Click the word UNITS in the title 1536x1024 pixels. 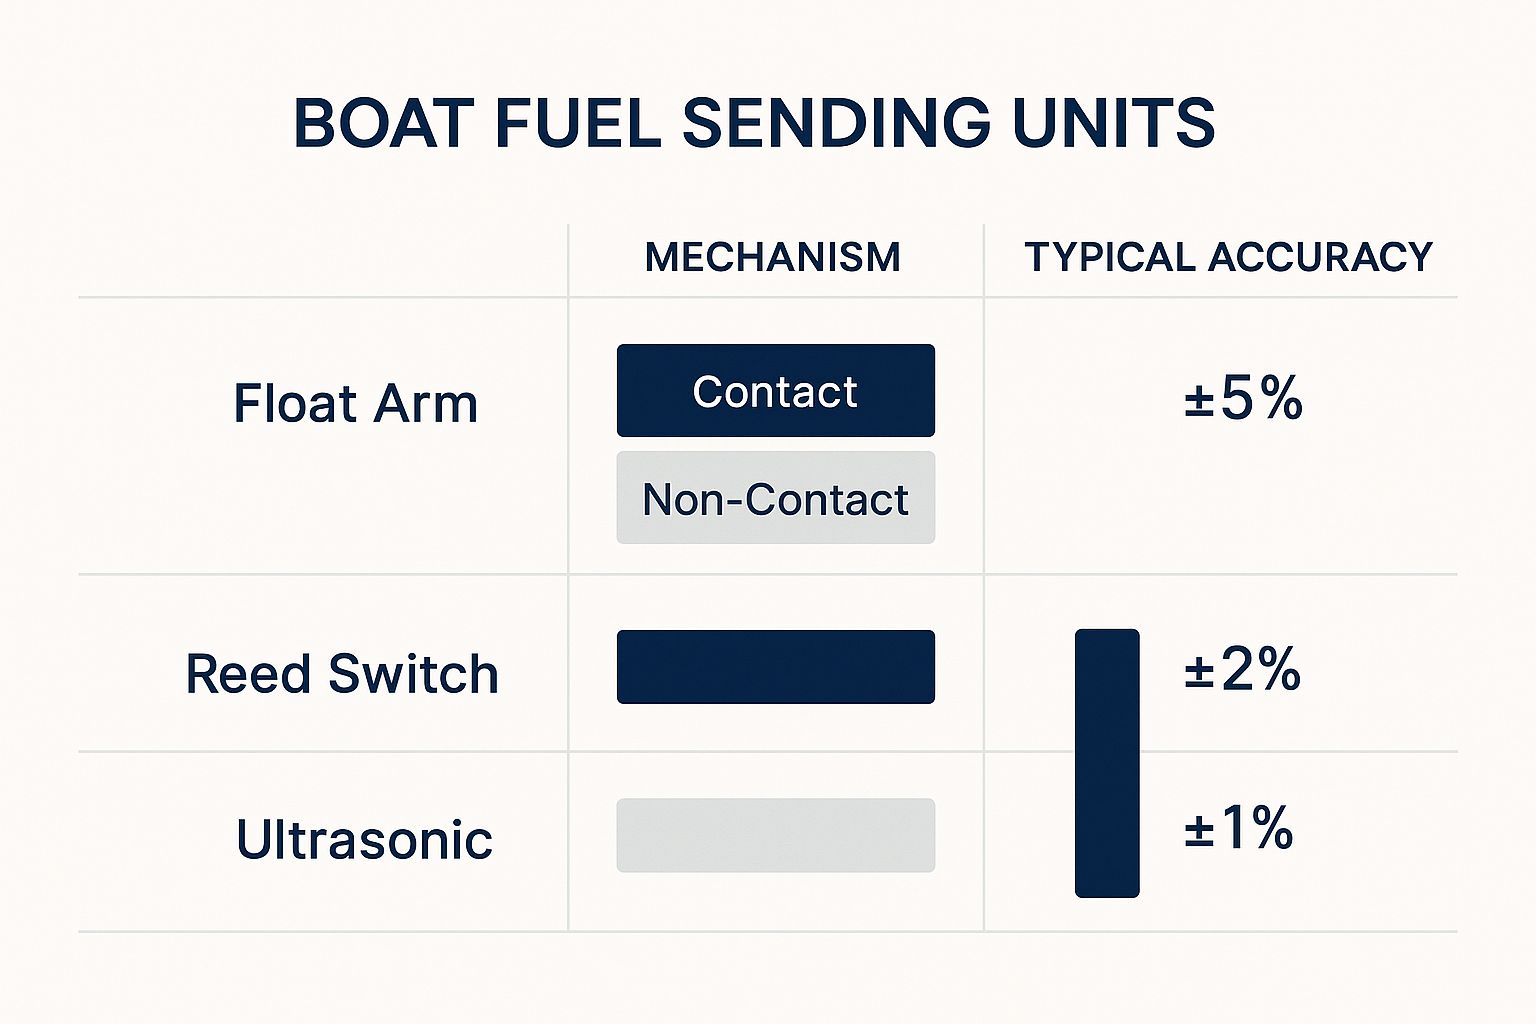click(1113, 124)
